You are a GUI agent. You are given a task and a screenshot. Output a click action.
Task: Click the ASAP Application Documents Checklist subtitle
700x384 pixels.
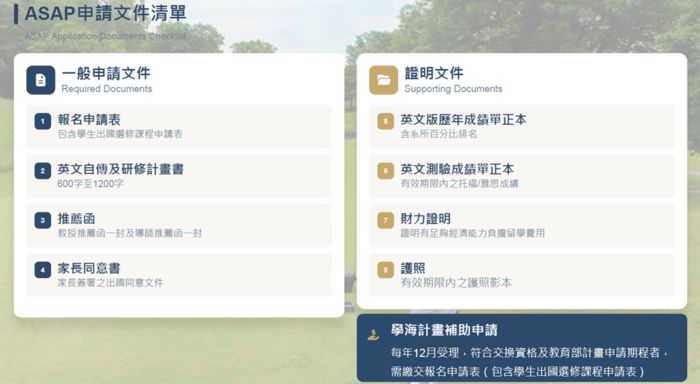(x=105, y=36)
